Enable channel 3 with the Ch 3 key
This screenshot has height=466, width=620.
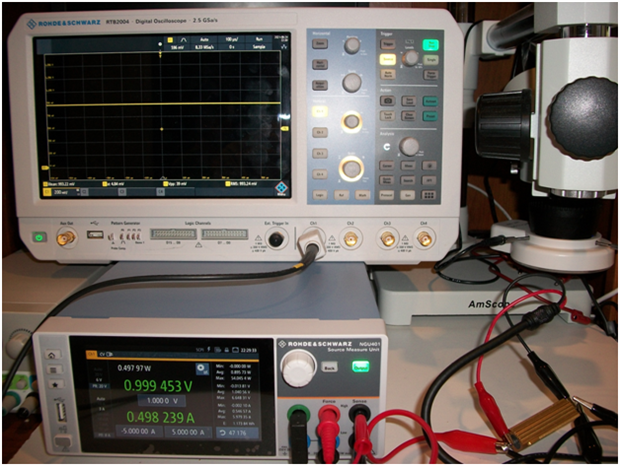pyautogui.click(x=320, y=153)
